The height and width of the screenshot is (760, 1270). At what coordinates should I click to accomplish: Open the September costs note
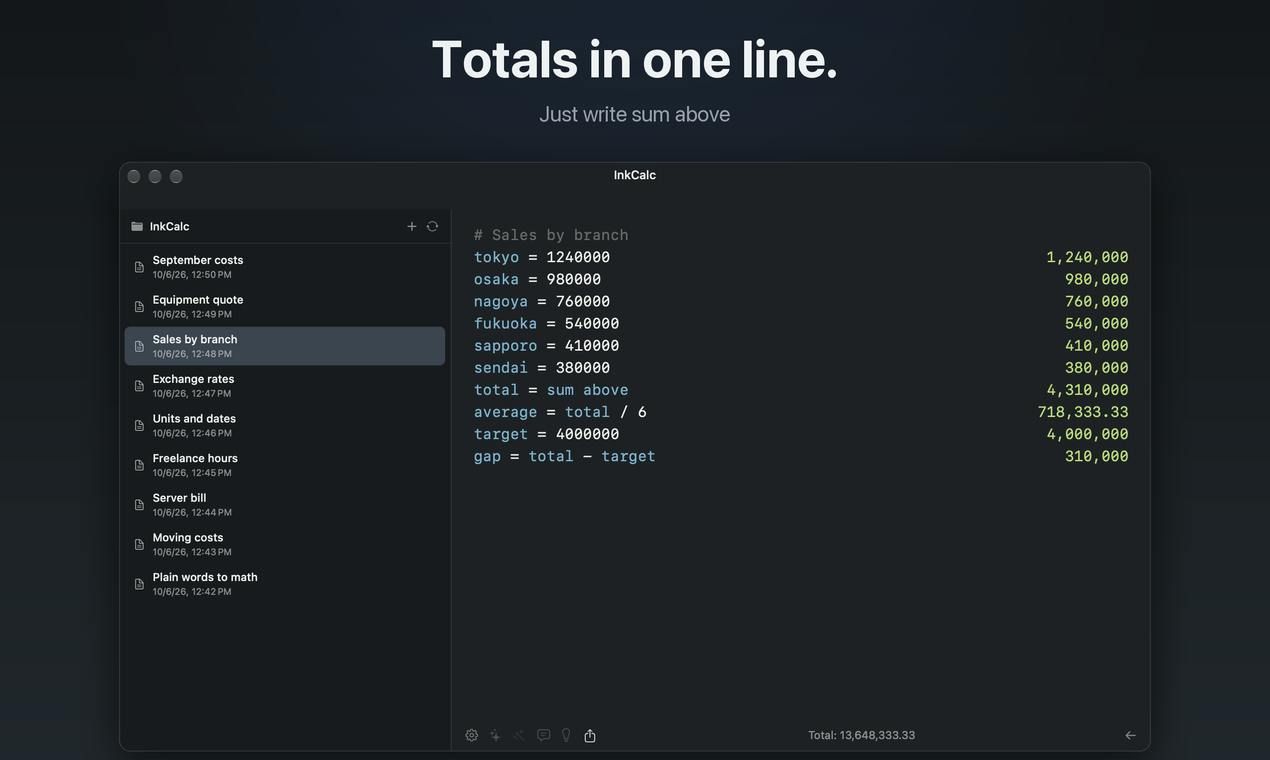click(x=285, y=267)
